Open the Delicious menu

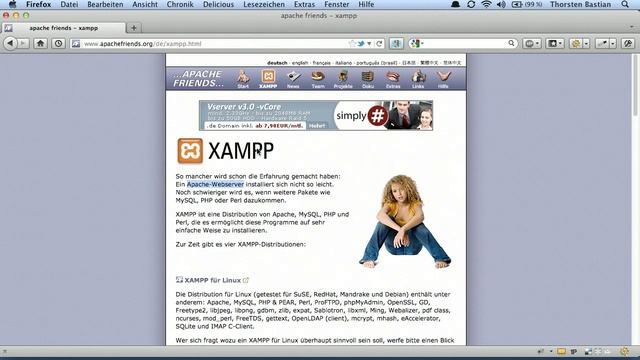218,4
